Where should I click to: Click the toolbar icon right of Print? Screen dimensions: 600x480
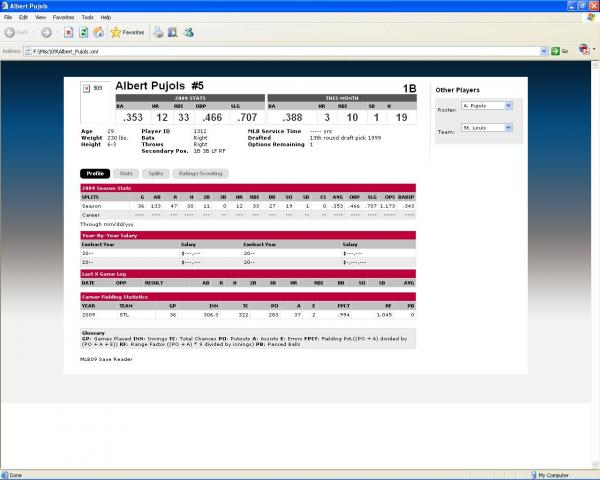[x=173, y=33]
